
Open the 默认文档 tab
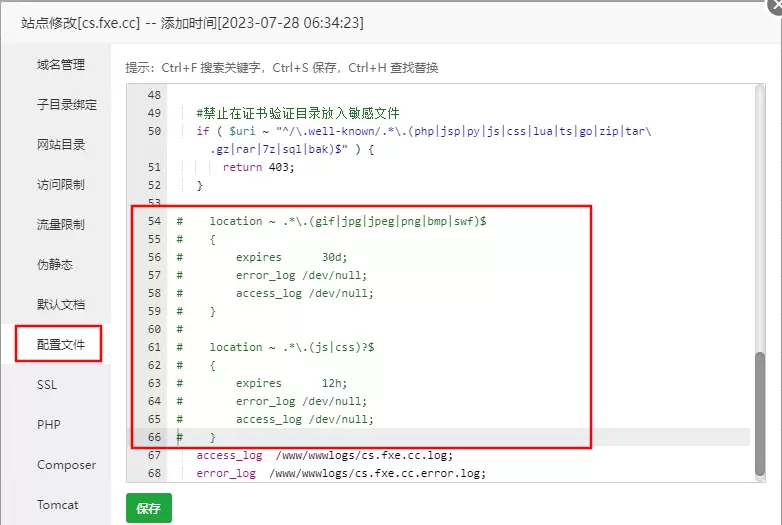[x=61, y=304]
